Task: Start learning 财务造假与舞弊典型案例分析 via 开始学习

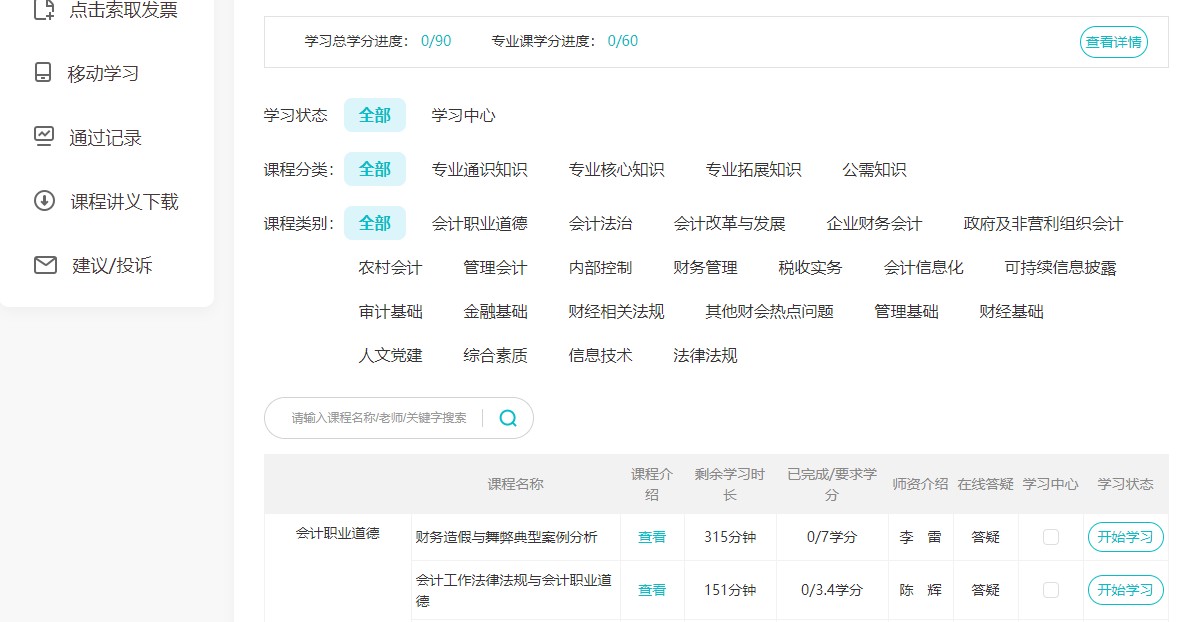Action: point(1125,537)
